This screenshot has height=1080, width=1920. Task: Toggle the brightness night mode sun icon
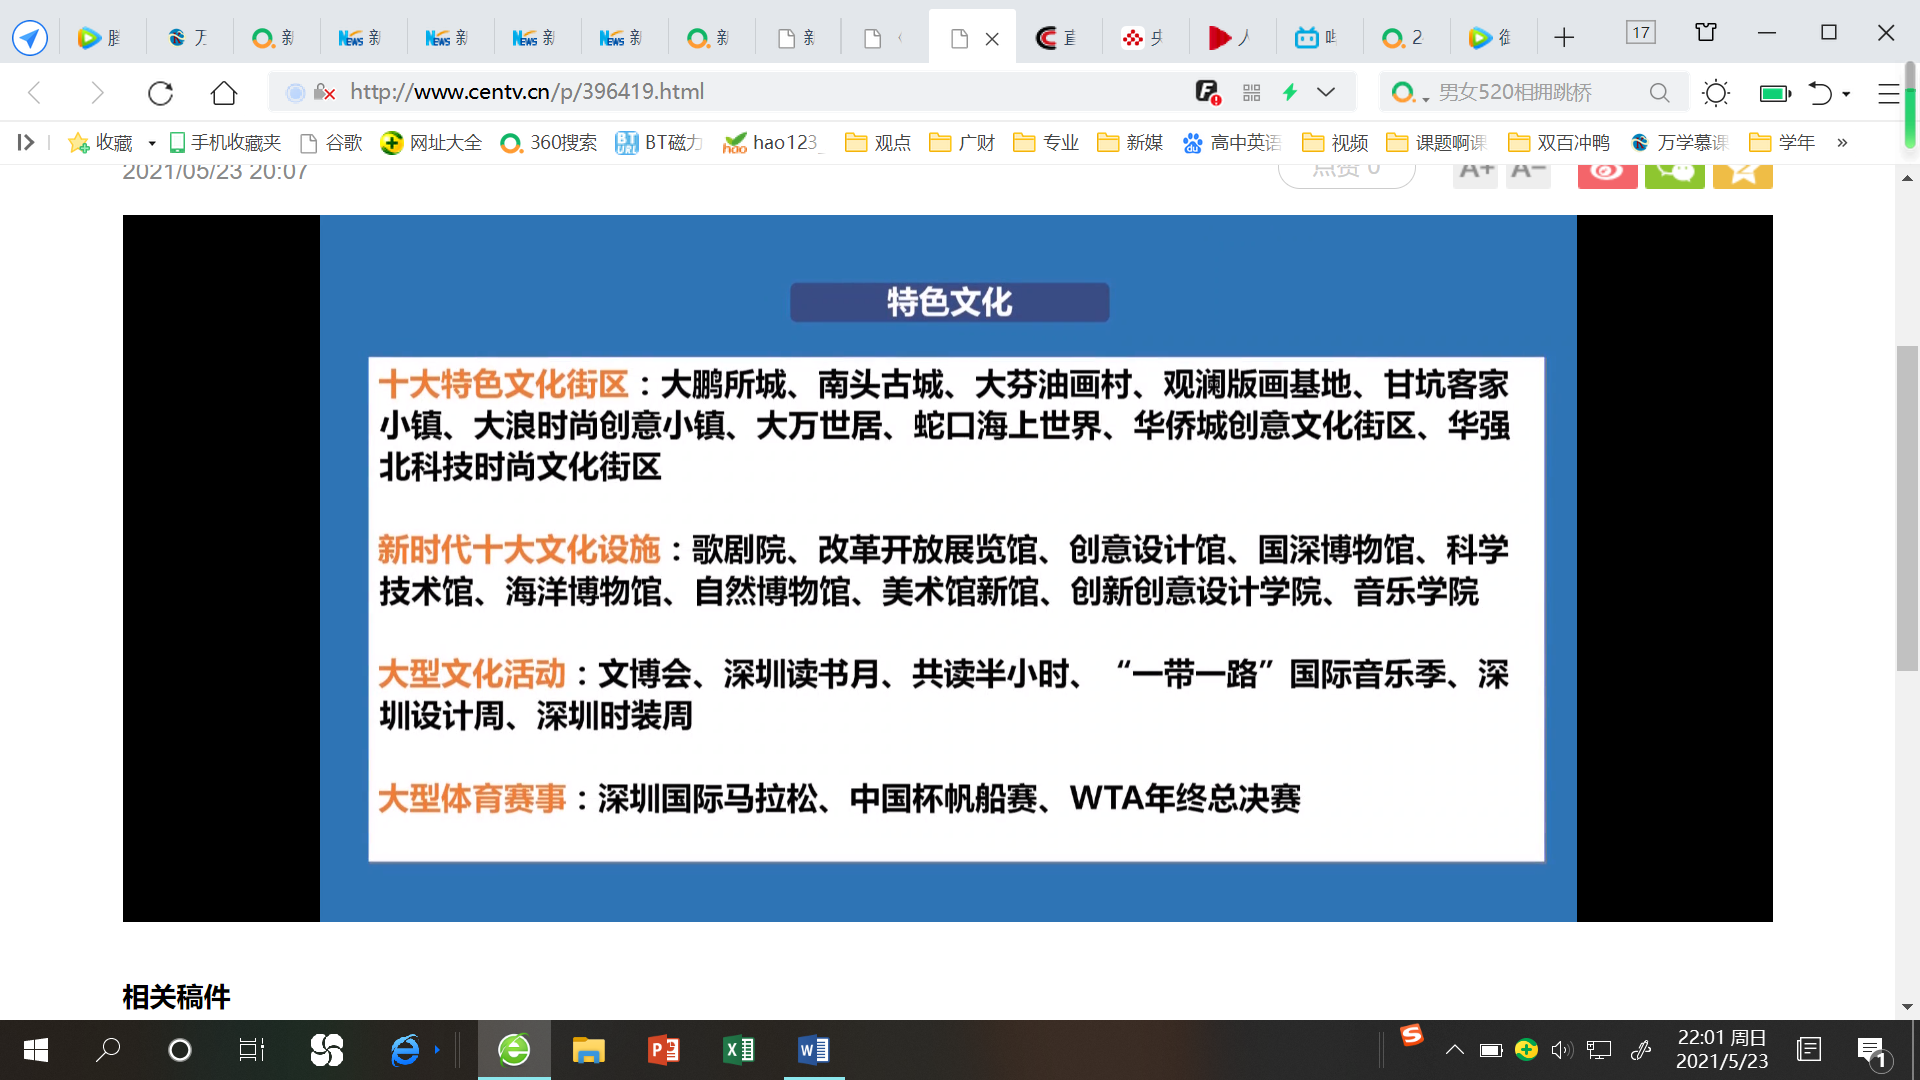point(1716,93)
